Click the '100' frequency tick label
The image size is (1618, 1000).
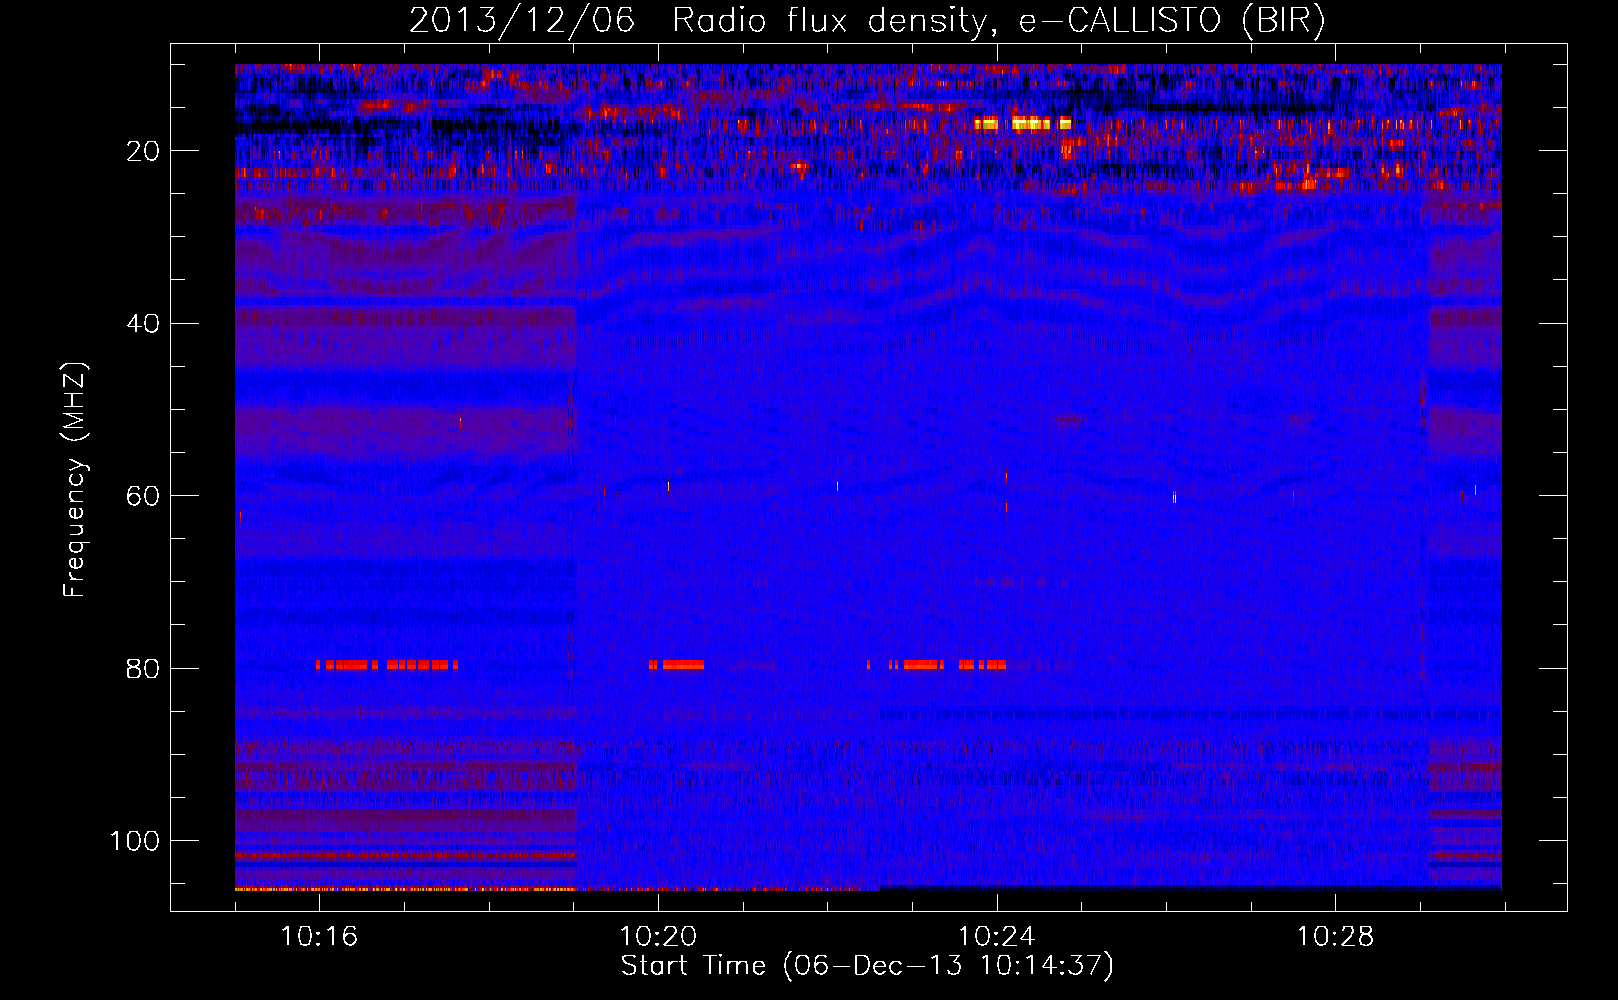135,841
